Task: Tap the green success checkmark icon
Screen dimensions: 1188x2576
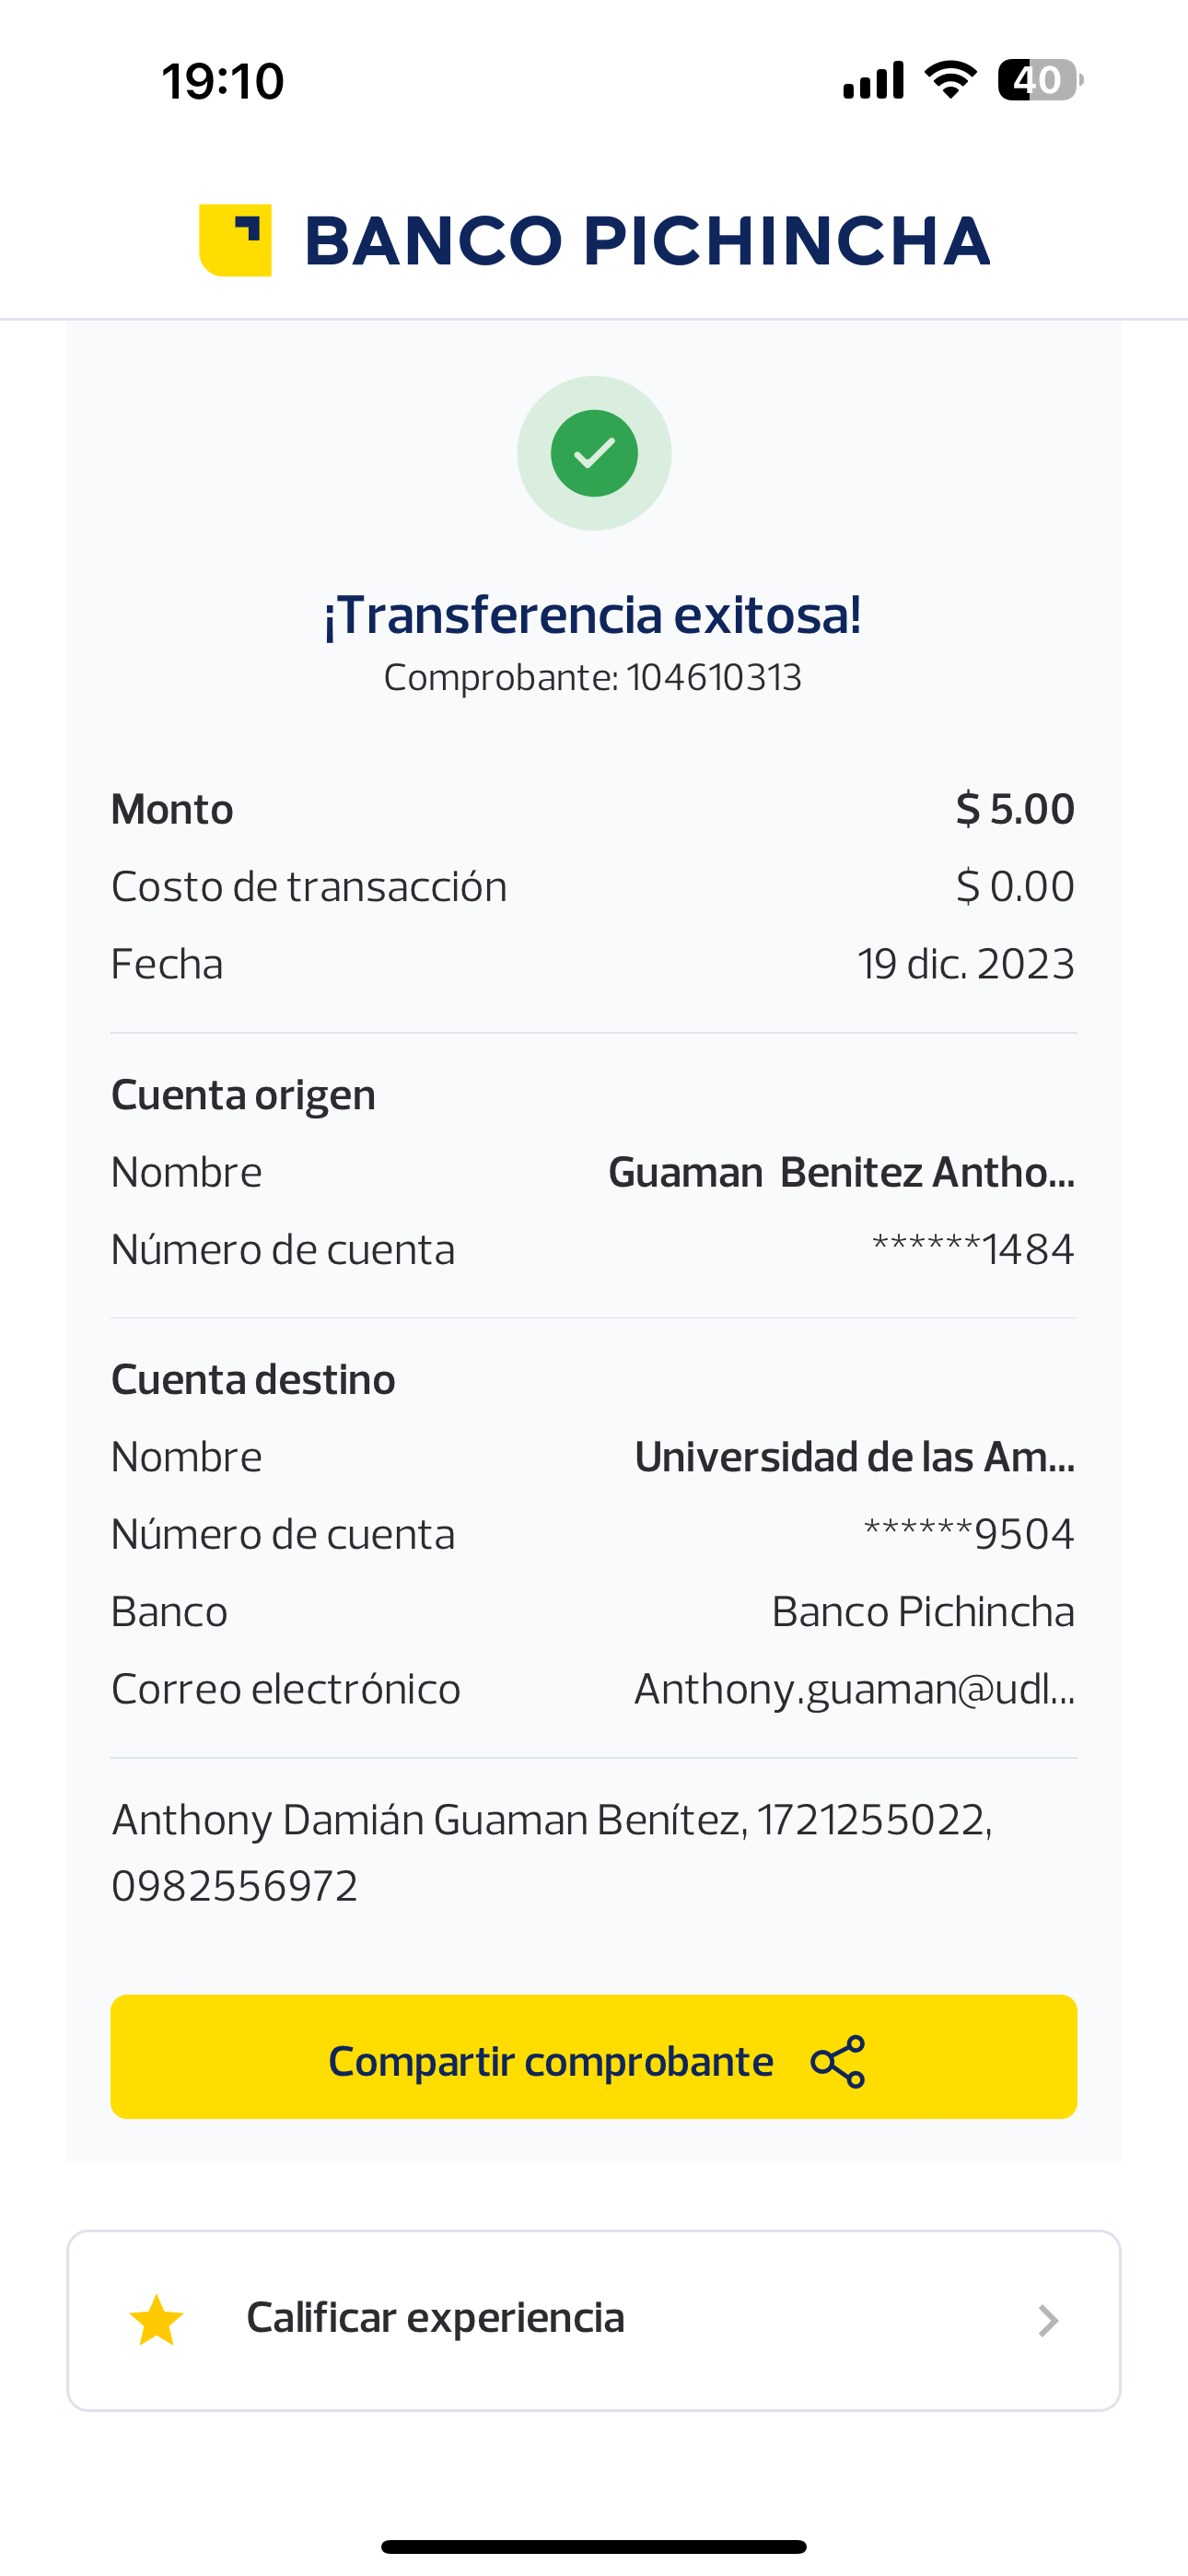Action: click(x=594, y=453)
